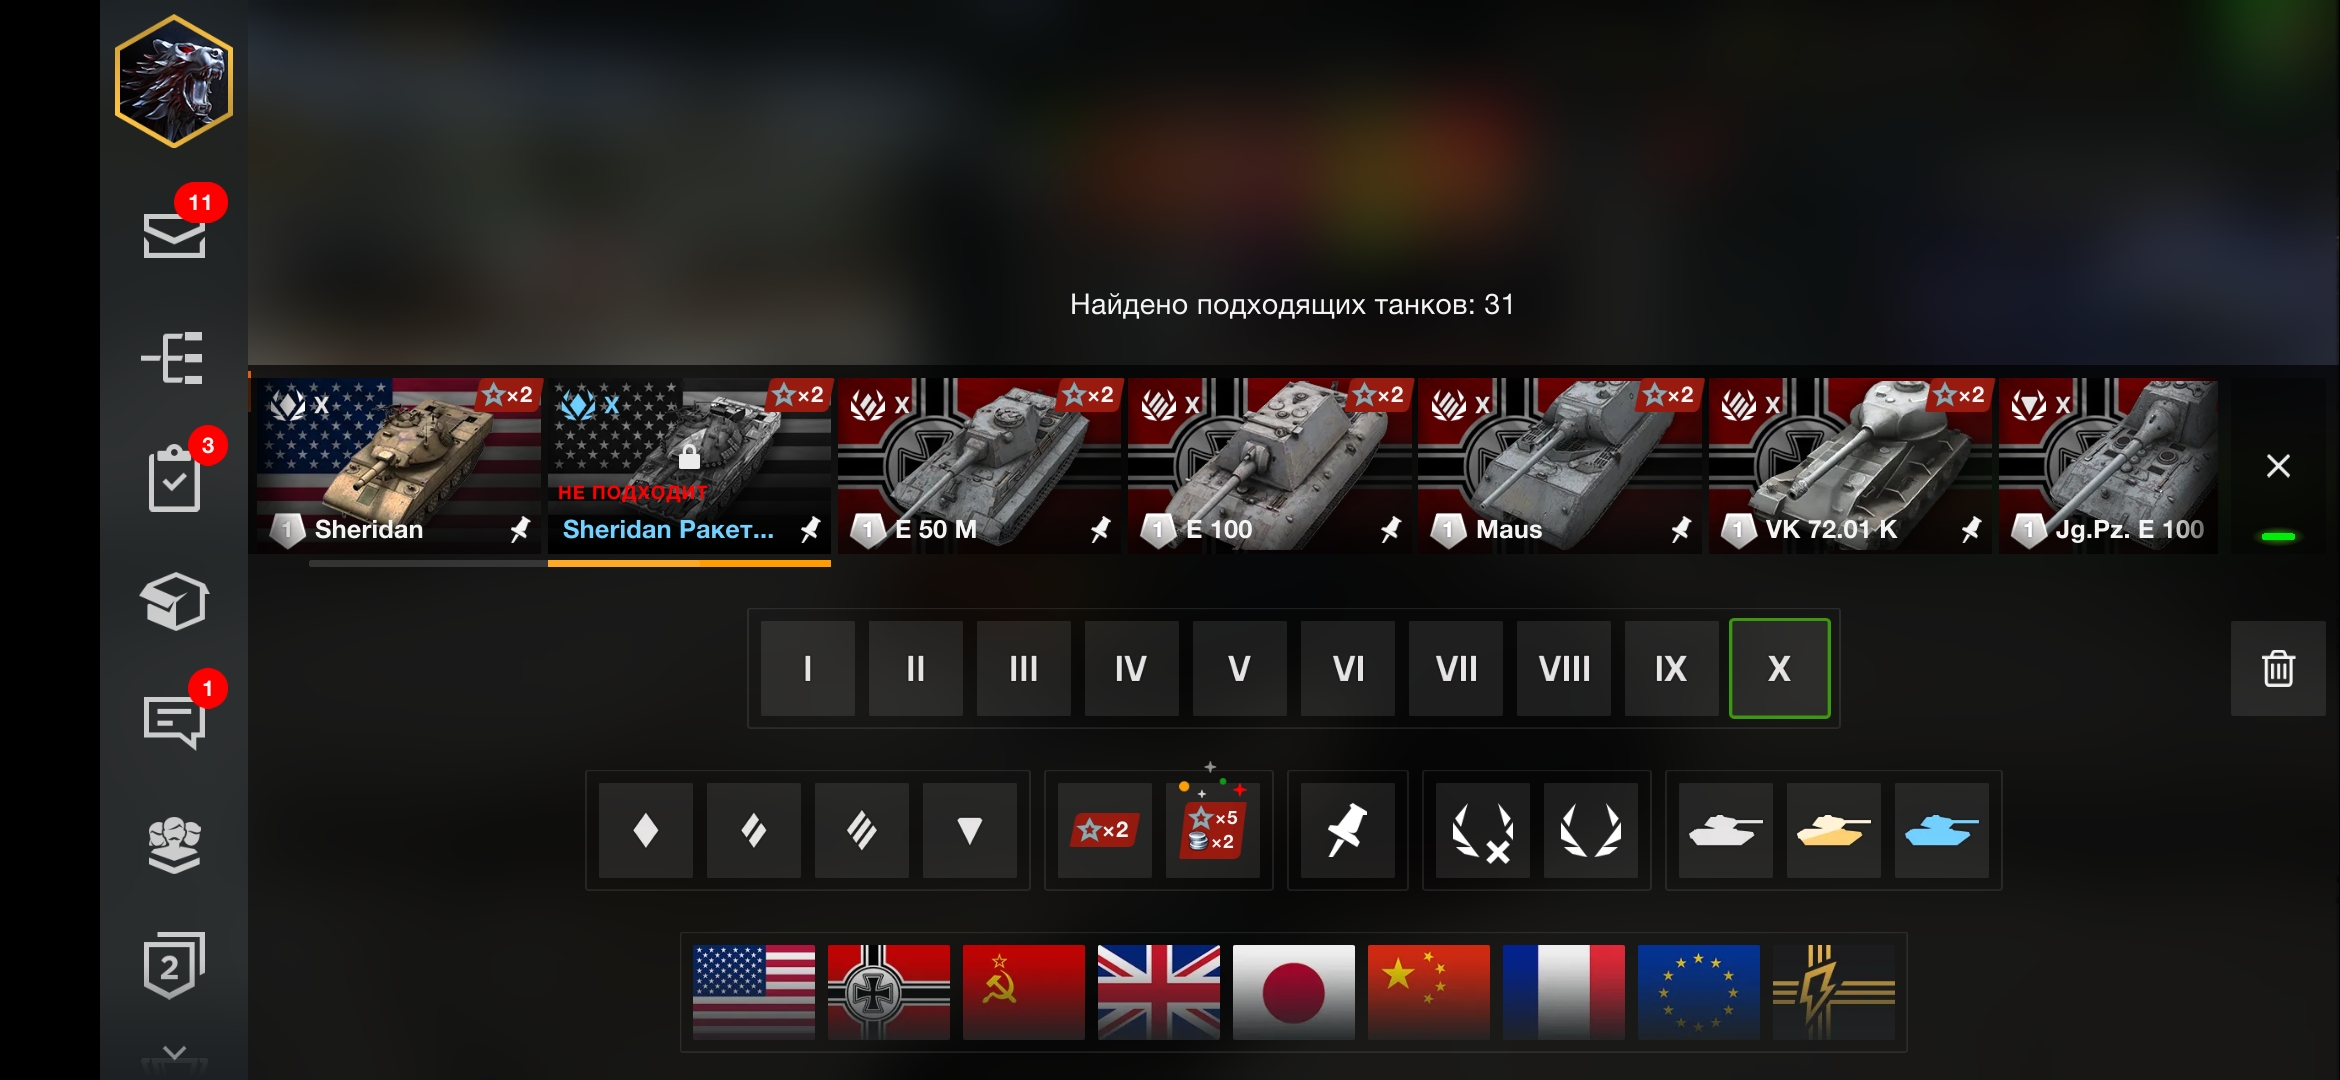2340x1080 pixels.
Task: Open the clan fist icon
Action: coord(174,845)
